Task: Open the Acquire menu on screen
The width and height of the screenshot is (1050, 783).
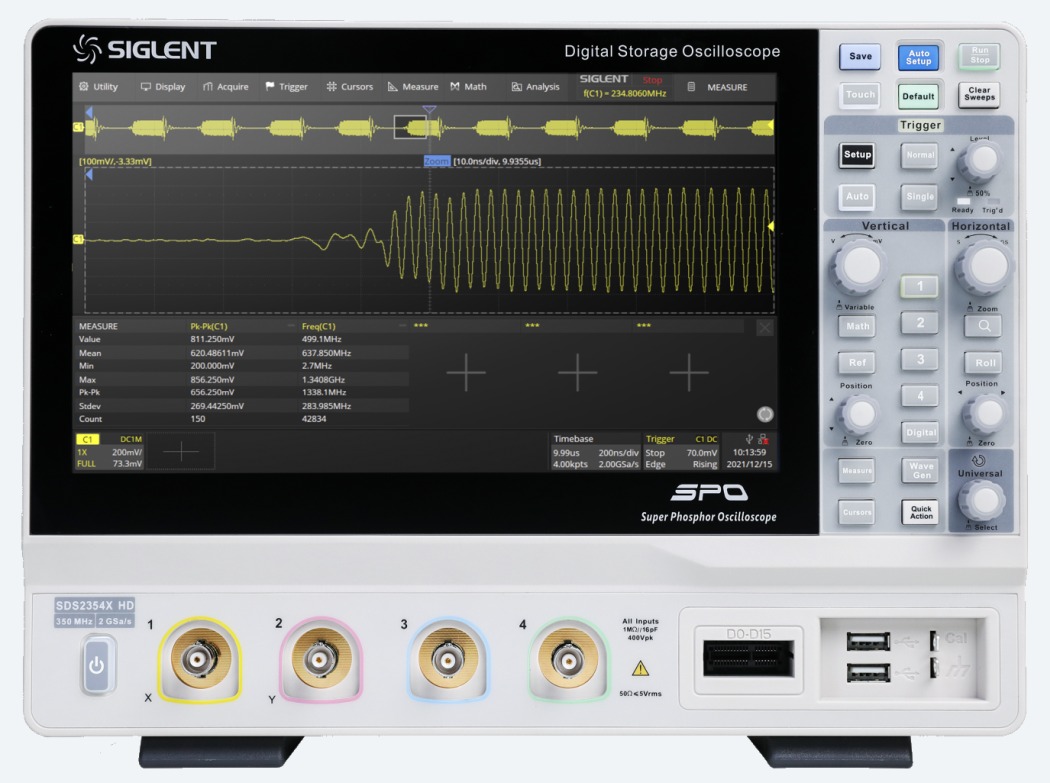Action: click(x=226, y=87)
